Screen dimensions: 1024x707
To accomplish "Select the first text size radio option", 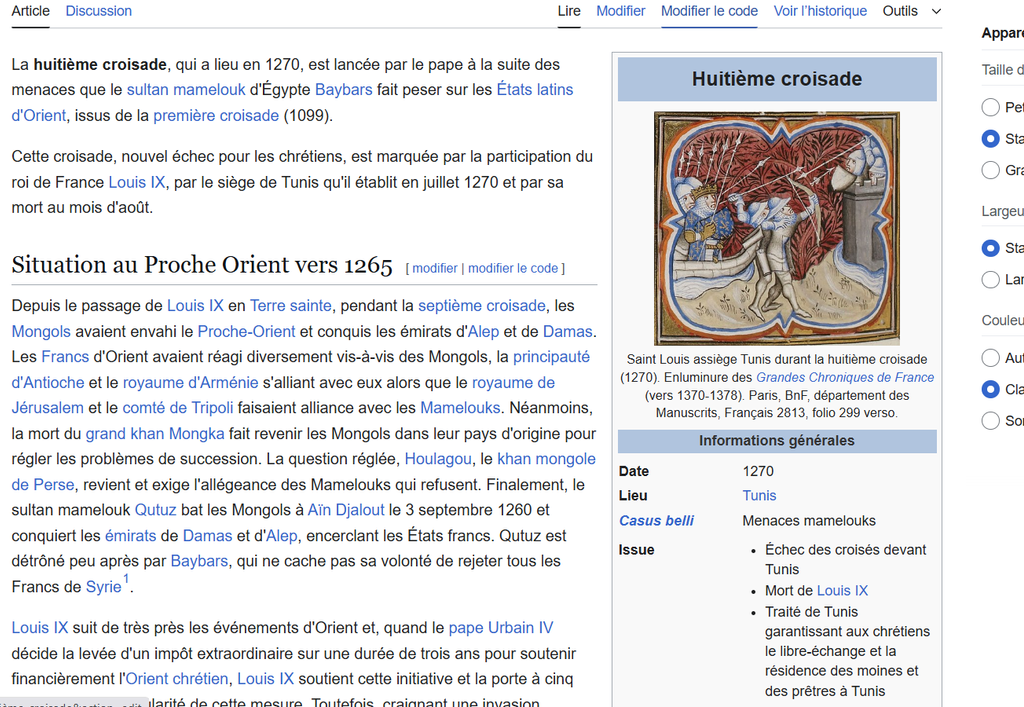I will tap(991, 107).
